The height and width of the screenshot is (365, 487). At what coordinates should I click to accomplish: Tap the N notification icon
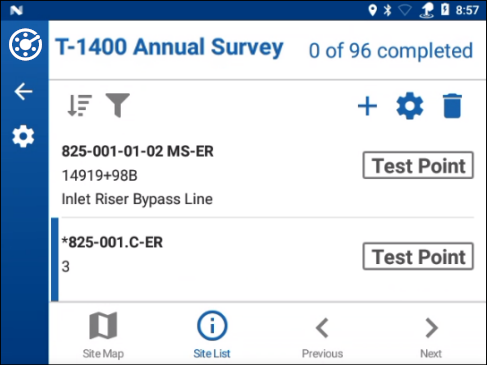(x=16, y=11)
